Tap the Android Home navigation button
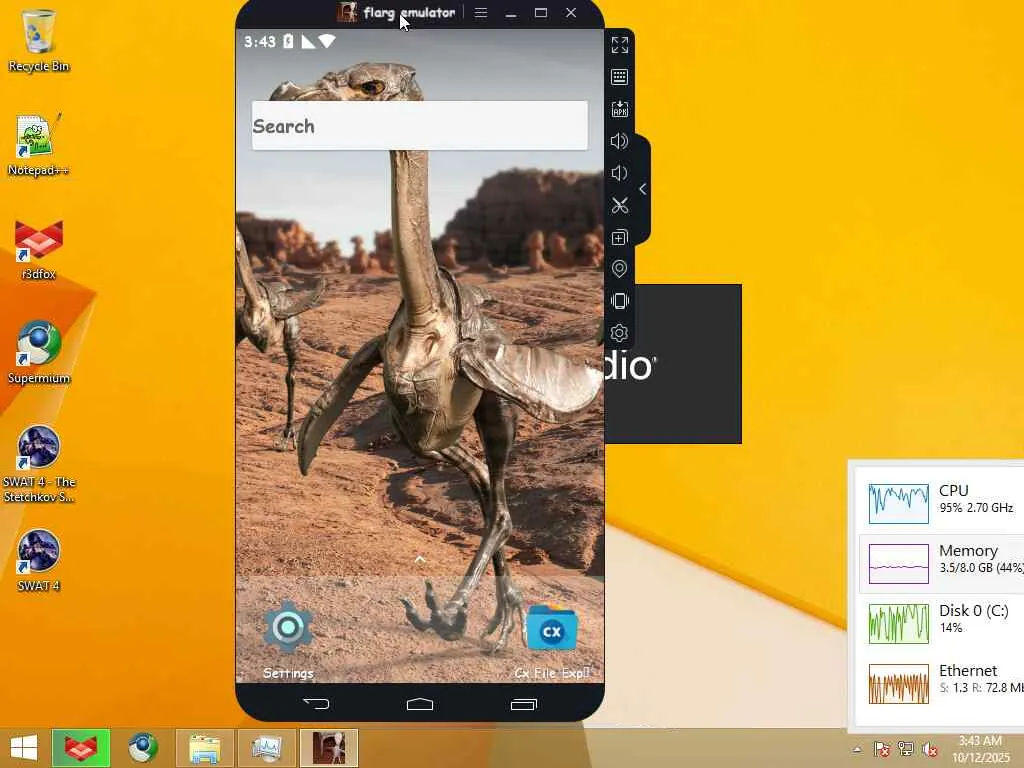 pos(420,703)
